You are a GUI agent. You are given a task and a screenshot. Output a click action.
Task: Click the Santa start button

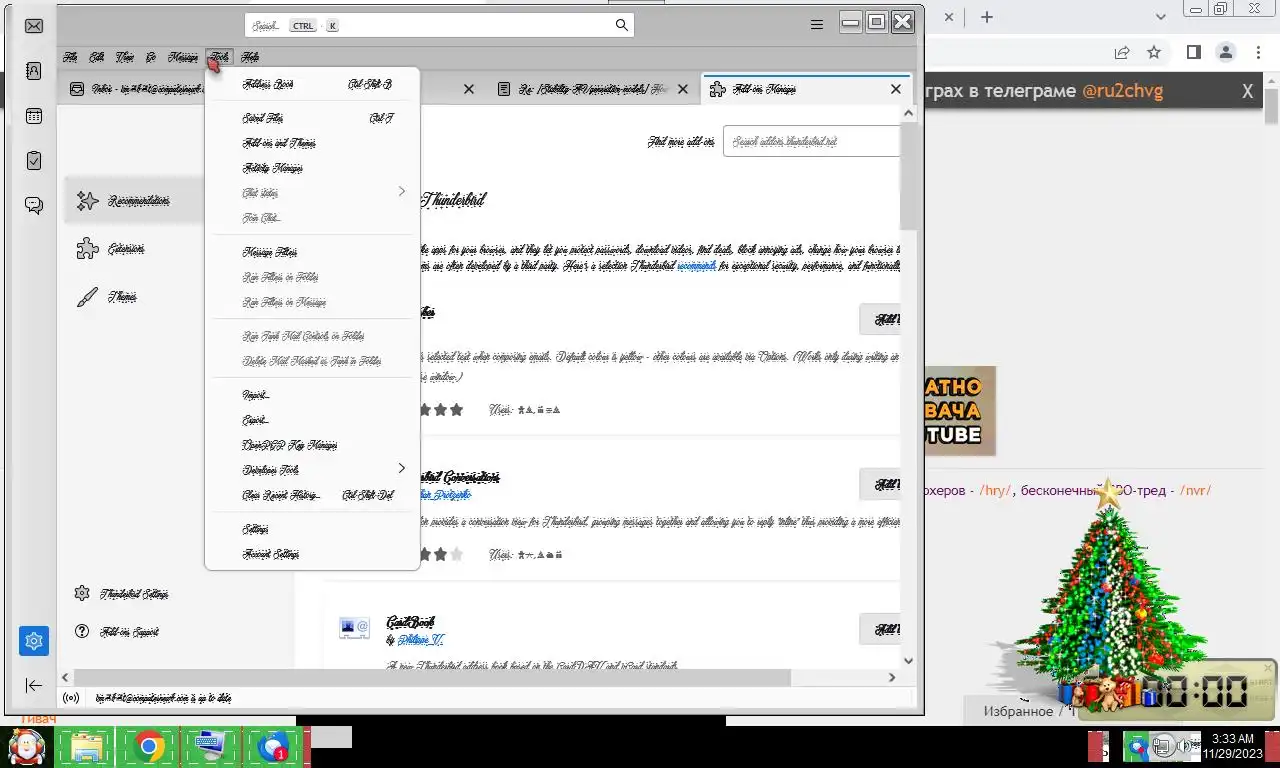(27, 747)
